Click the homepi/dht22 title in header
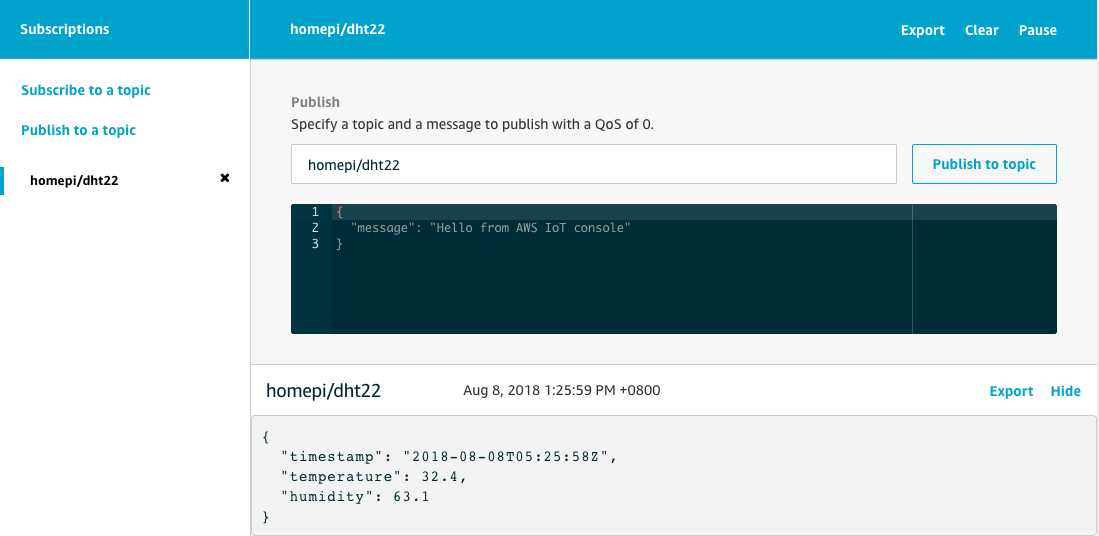 pos(337,29)
